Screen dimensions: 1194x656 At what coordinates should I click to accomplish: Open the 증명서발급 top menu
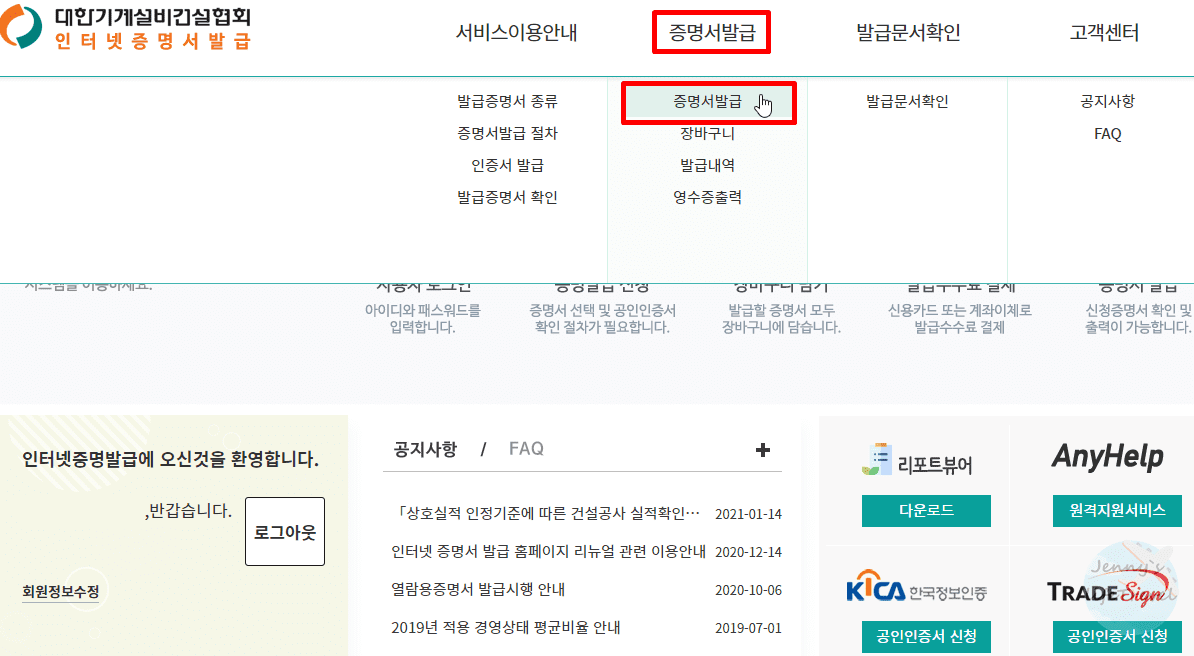[712, 33]
